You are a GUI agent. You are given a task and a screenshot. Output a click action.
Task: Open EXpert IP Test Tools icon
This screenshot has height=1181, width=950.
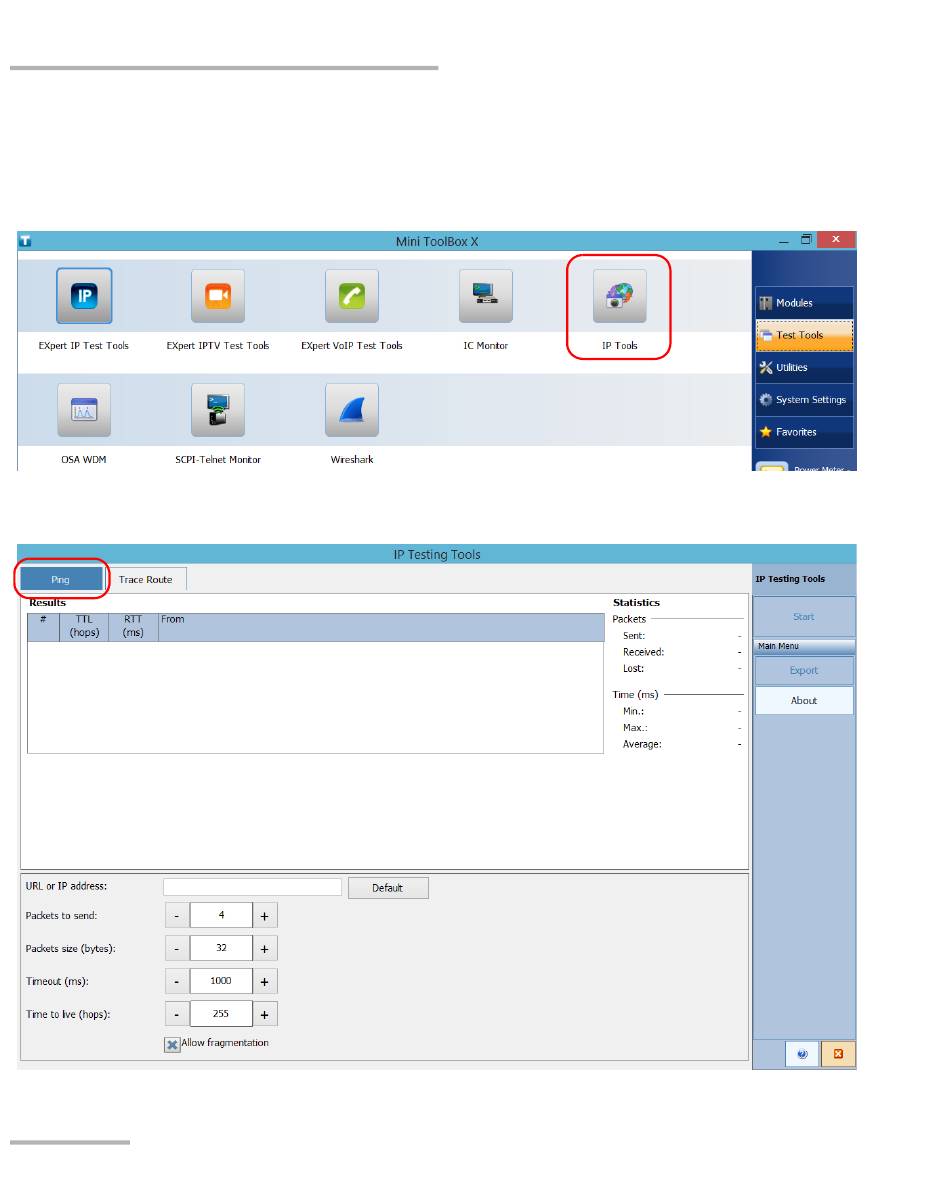point(84,295)
